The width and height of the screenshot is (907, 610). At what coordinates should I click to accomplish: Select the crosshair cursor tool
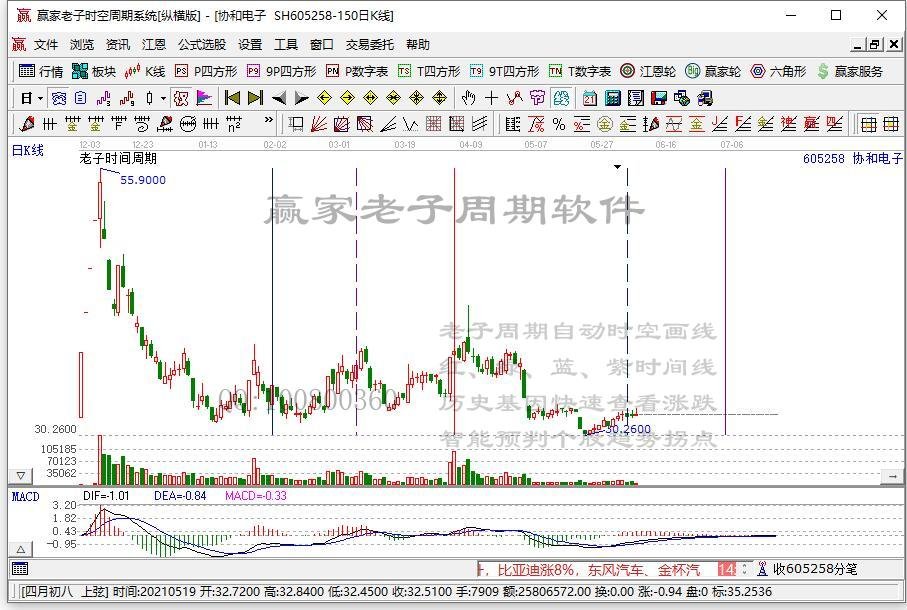click(491, 98)
